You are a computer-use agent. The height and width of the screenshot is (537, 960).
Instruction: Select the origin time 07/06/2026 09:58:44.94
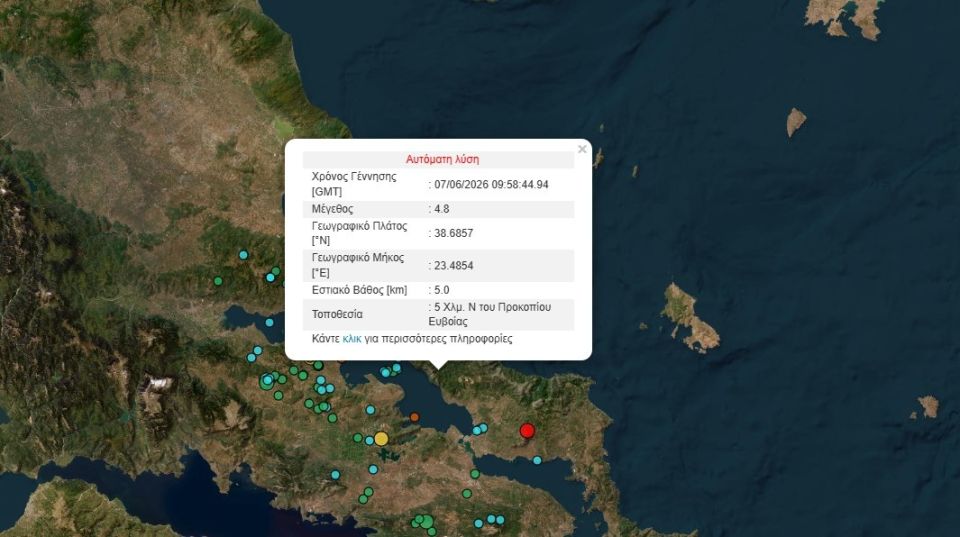(491, 184)
